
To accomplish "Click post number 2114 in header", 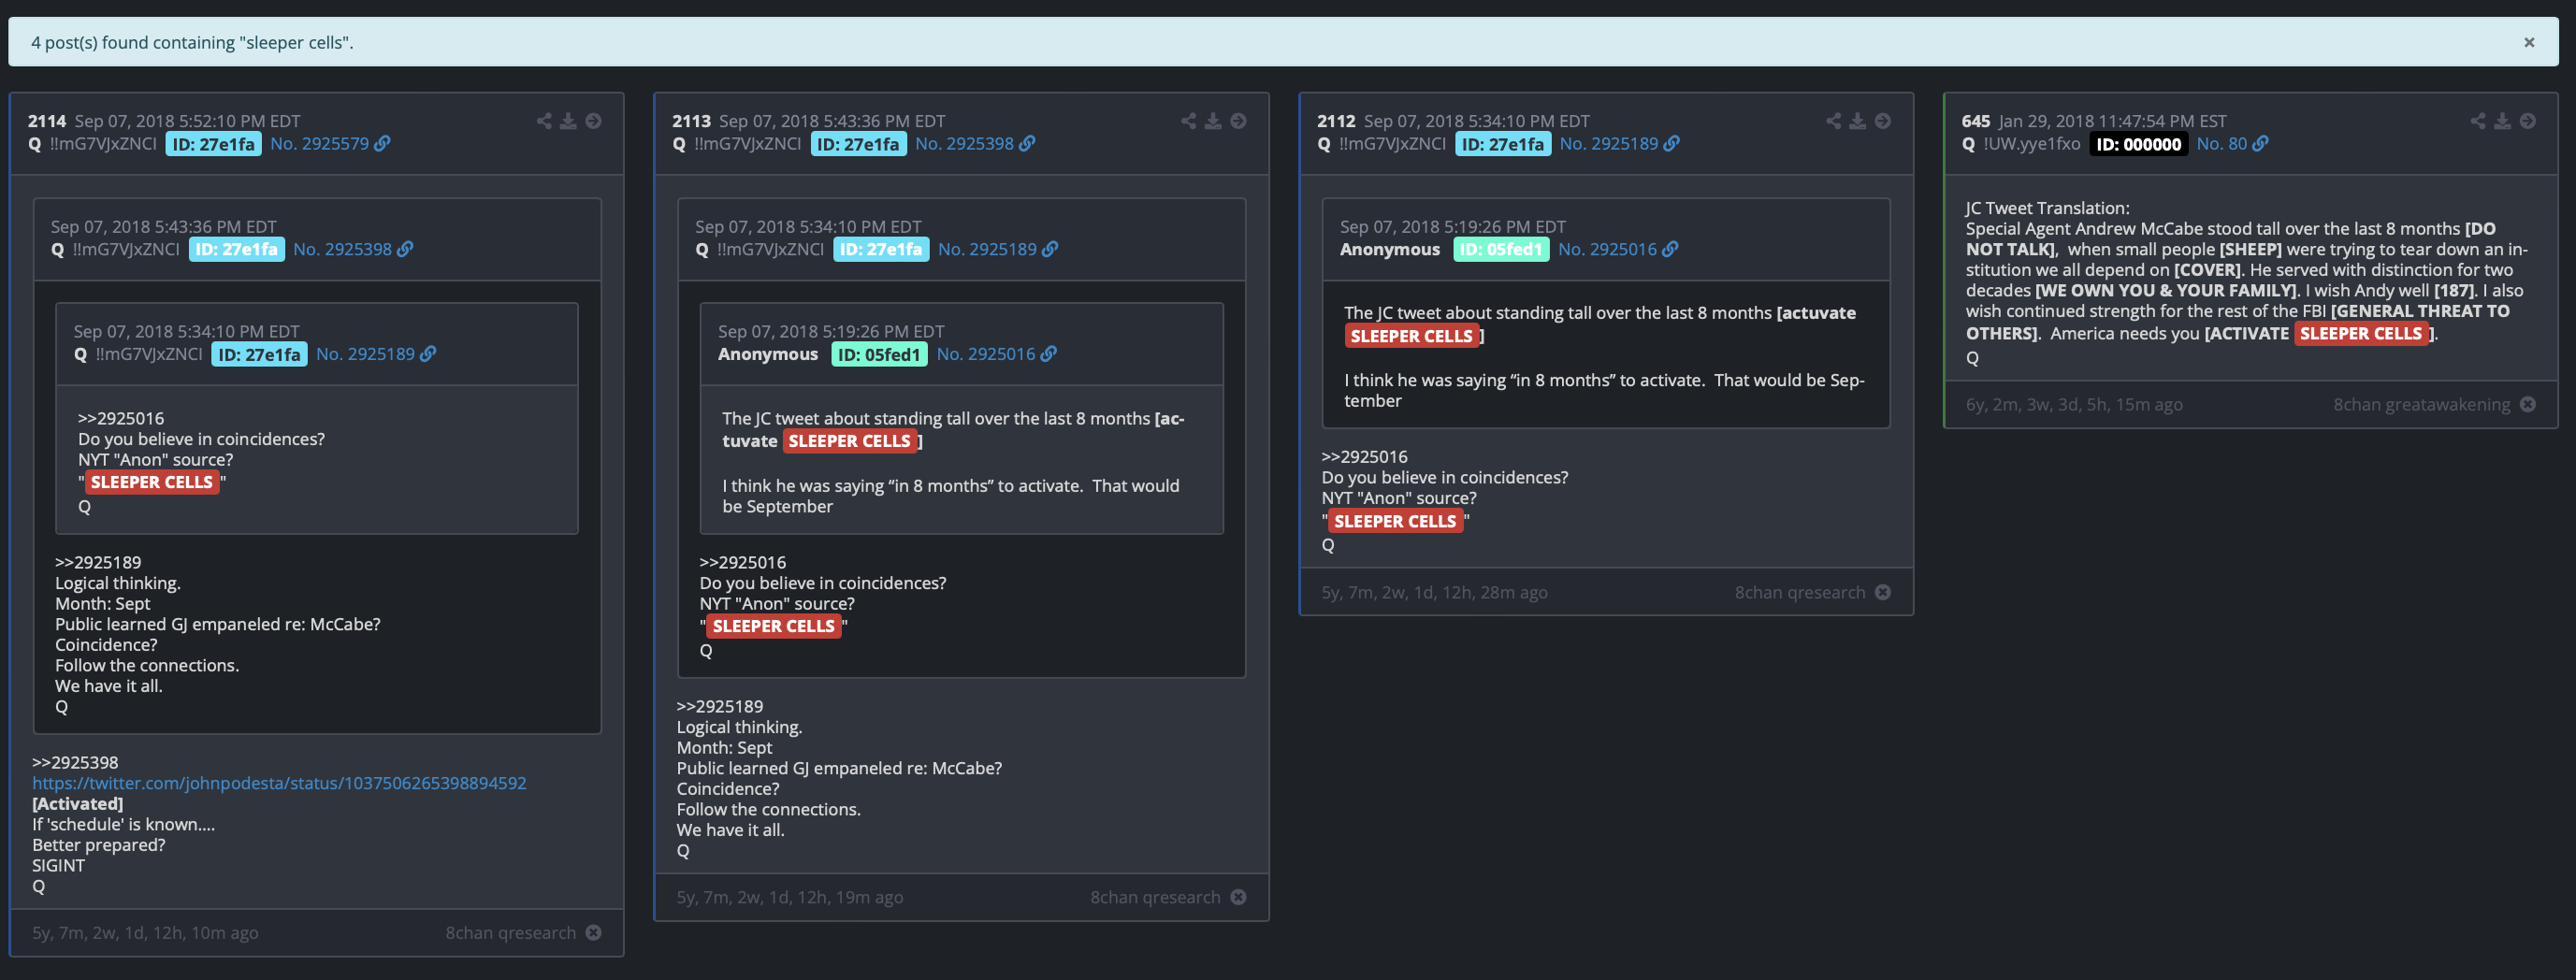I will tap(47, 121).
